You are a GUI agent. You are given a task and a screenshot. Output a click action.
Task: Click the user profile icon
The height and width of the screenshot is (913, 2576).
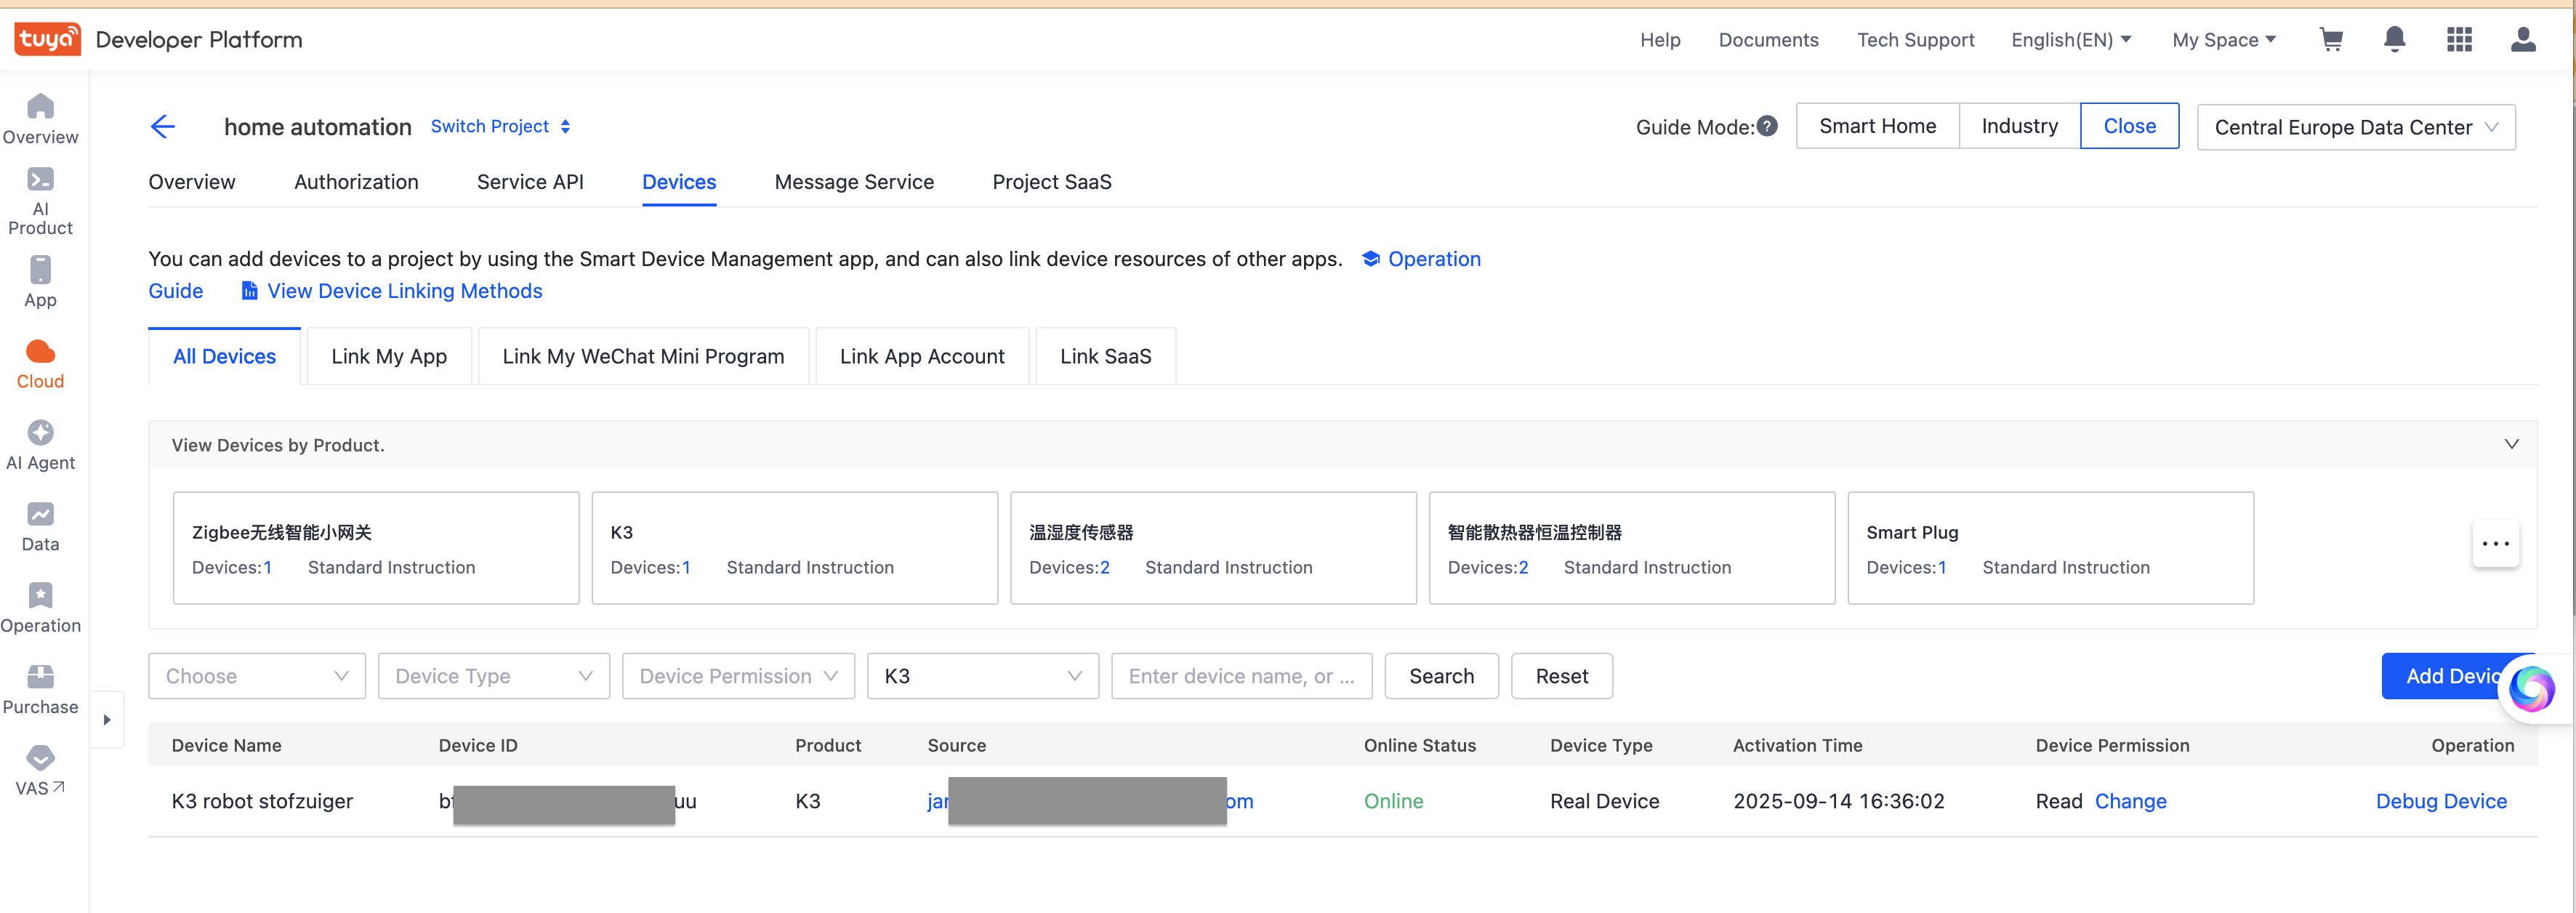point(2523,40)
